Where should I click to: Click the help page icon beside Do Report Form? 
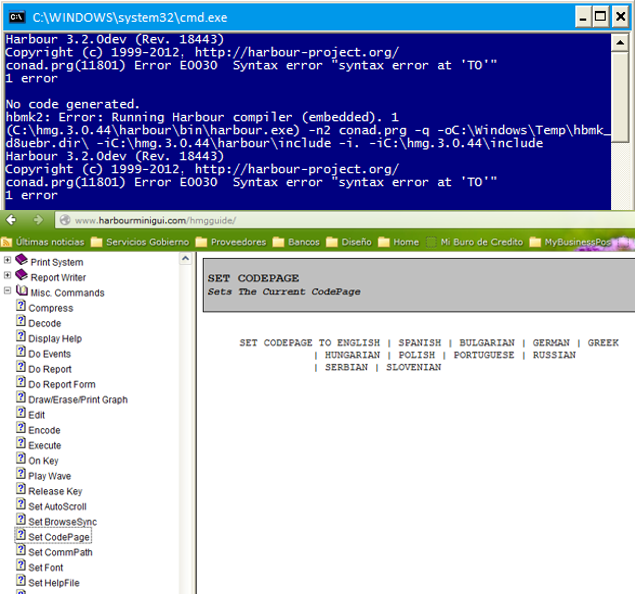click(x=21, y=381)
